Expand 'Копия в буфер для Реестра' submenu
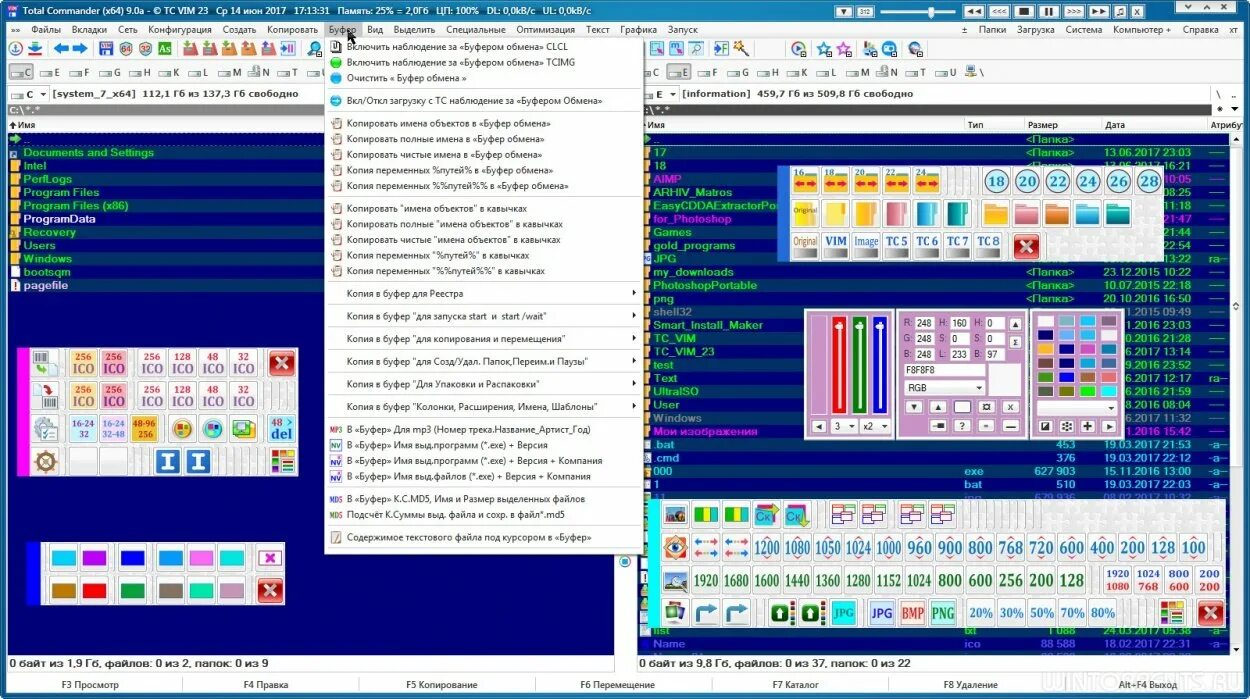 pos(484,294)
